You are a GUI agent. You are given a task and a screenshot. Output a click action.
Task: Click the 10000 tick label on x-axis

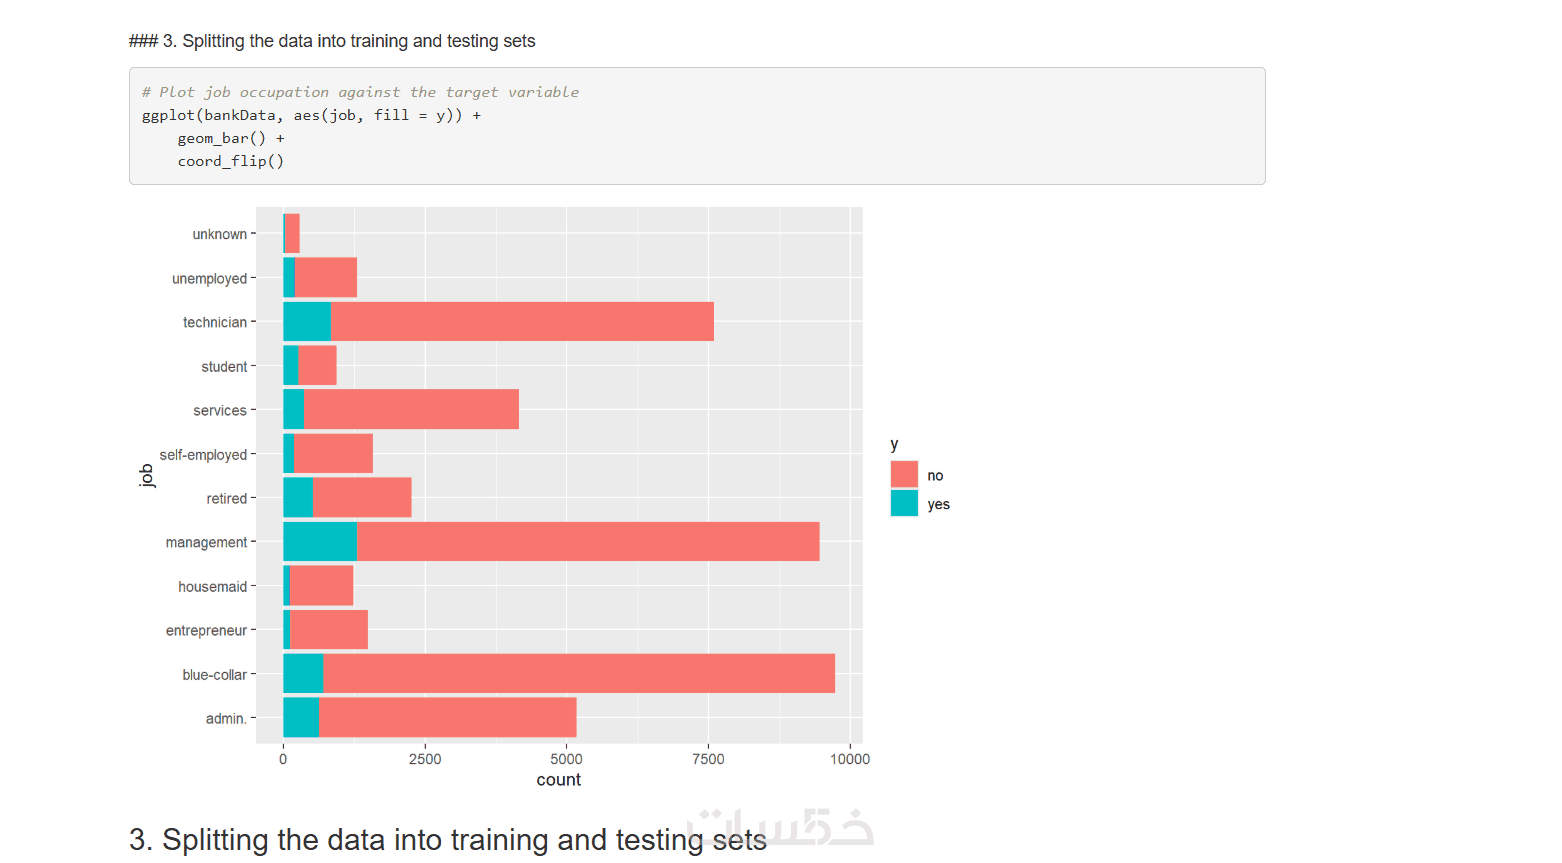point(849,759)
